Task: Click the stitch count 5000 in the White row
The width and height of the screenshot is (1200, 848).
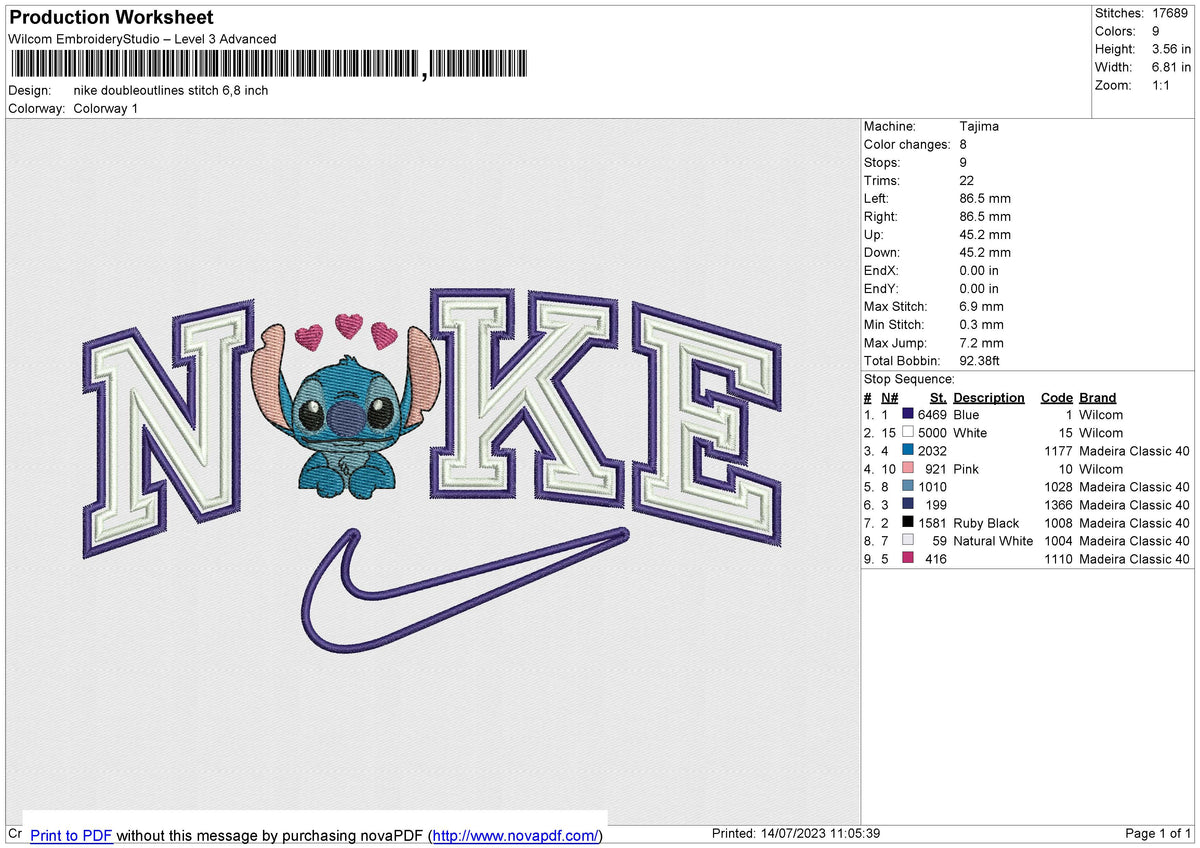Action: coord(932,433)
